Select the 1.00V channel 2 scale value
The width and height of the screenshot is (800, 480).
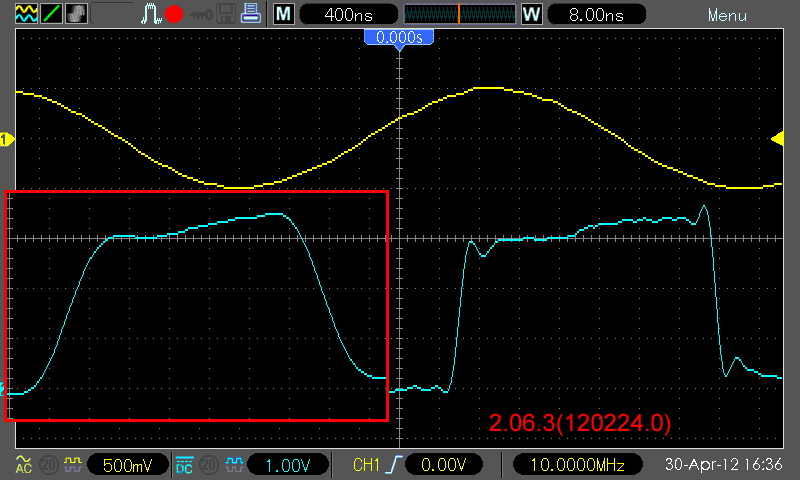(288, 465)
